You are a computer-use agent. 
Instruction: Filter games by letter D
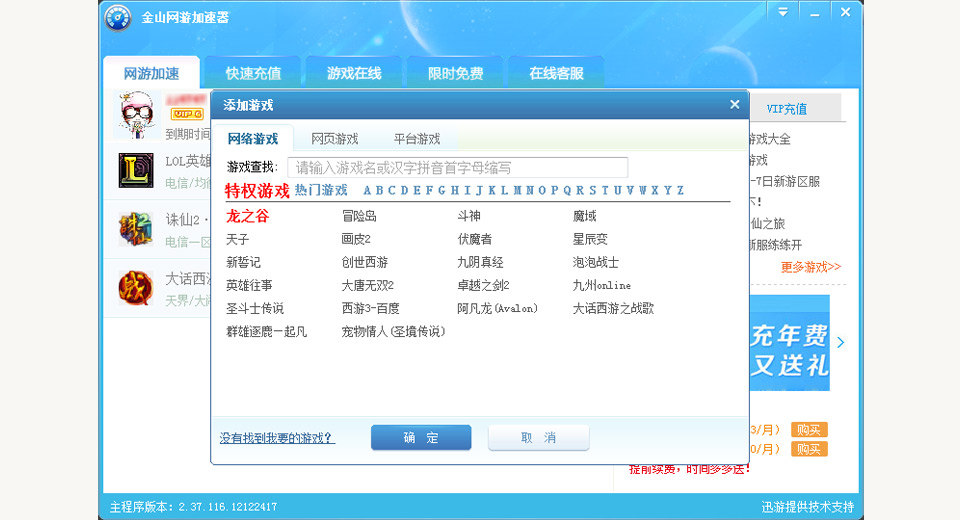pyautogui.click(x=404, y=190)
